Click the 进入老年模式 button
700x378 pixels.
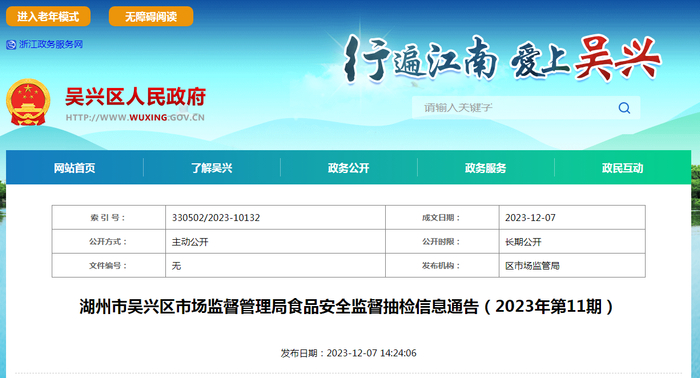tap(48, 17)
